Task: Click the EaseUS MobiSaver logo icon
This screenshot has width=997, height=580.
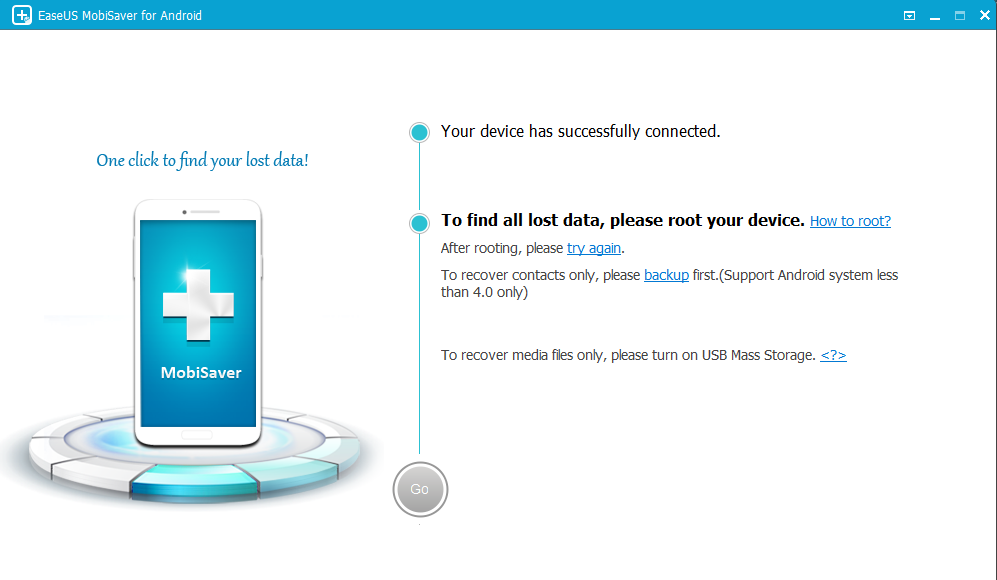Action: pyautogui.click(x=22, y=15)
